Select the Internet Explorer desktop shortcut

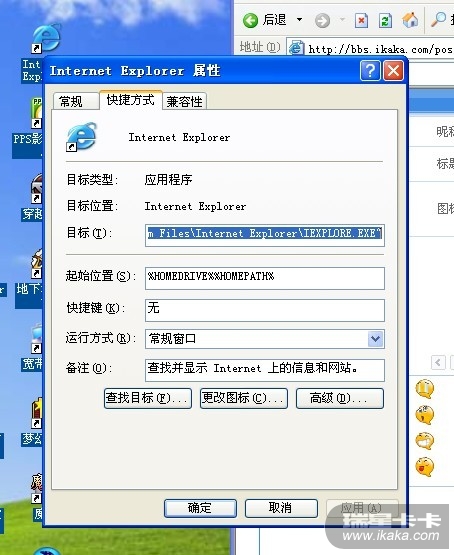(x=46, y=39)
